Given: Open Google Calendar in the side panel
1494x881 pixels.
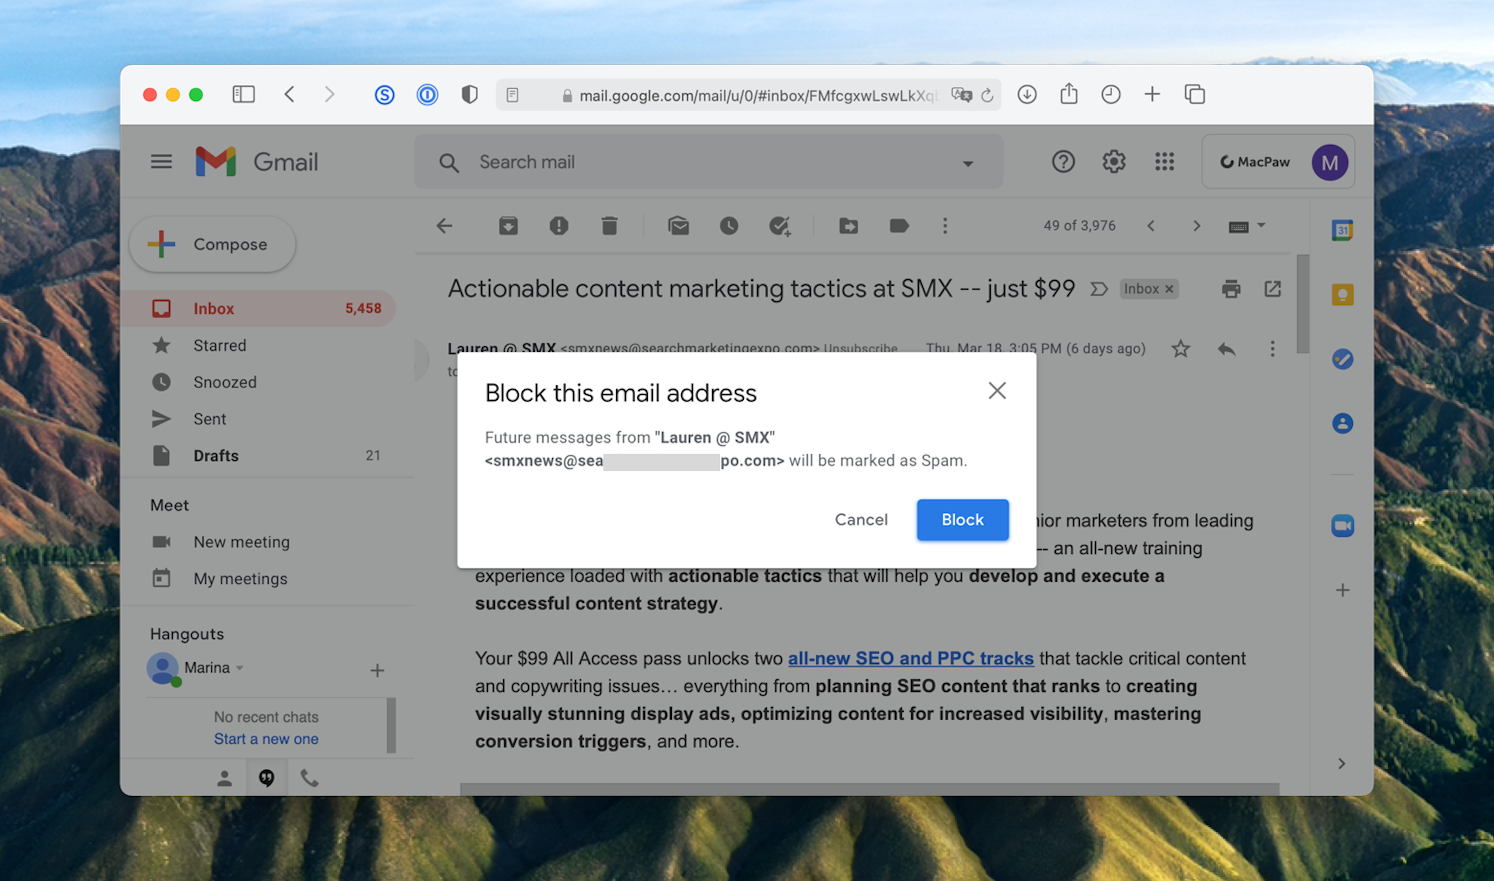Looking at the screenshot, I should click(x=1341, y=229).
